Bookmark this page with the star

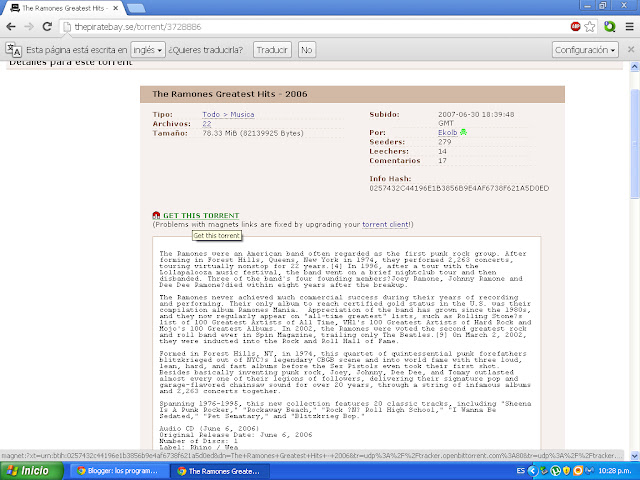(x=590, y=27)
